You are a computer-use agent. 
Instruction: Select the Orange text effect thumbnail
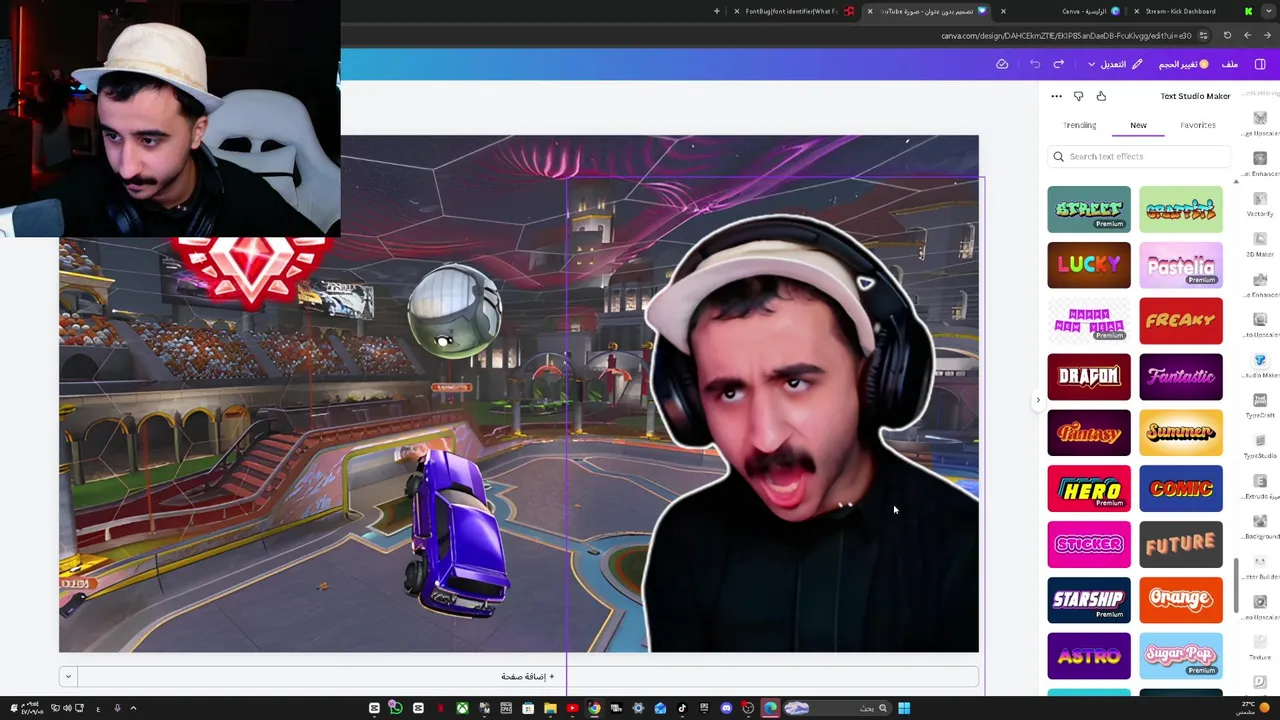click(1181, 600)
